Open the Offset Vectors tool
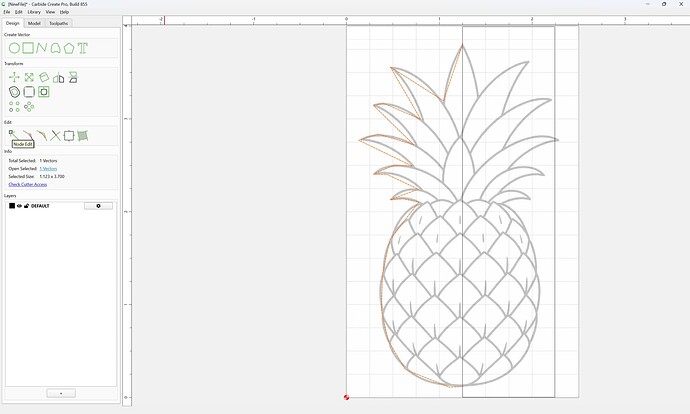 (x=14, y=92)
